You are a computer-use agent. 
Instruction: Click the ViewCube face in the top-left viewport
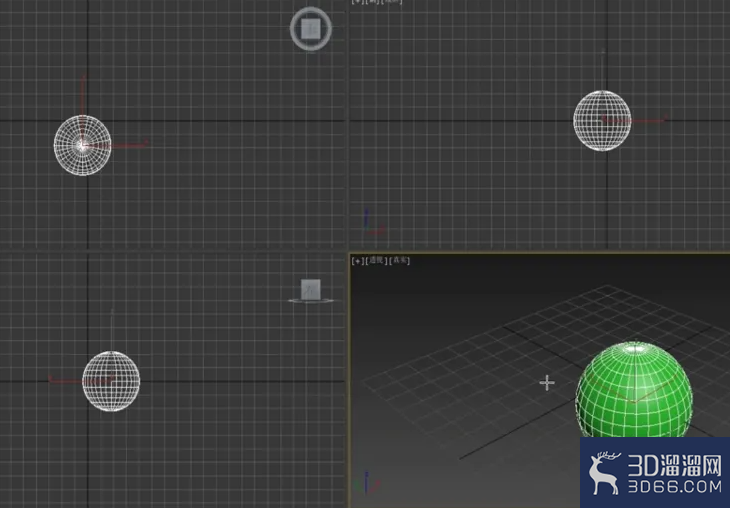point(311,29)
